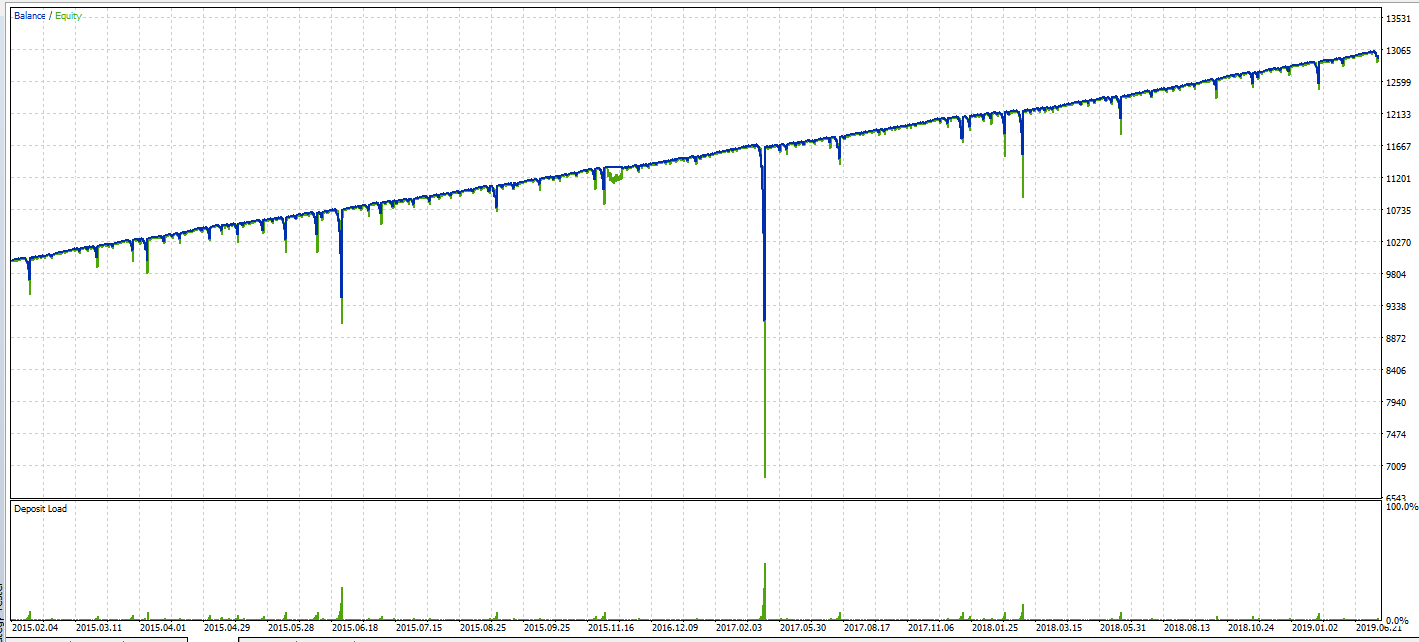Image resolution: width=1419 pixels, height=642 pixels.
Task: Click the 2017.05.30 date label
Action: [804, 628]
